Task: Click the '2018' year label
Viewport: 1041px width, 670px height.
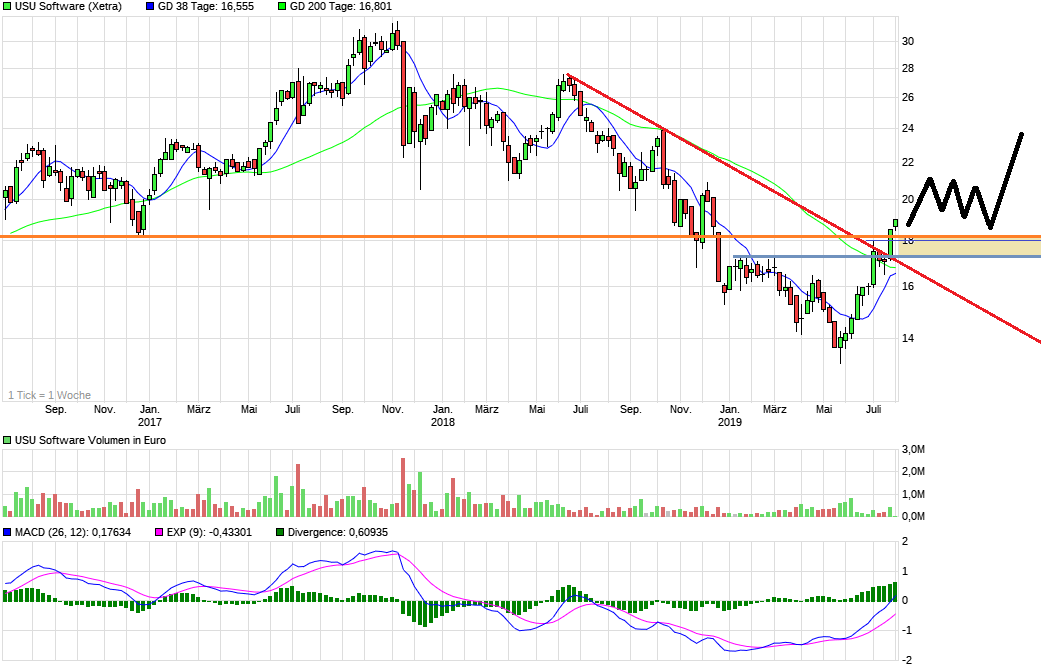Action: point(443,422)
